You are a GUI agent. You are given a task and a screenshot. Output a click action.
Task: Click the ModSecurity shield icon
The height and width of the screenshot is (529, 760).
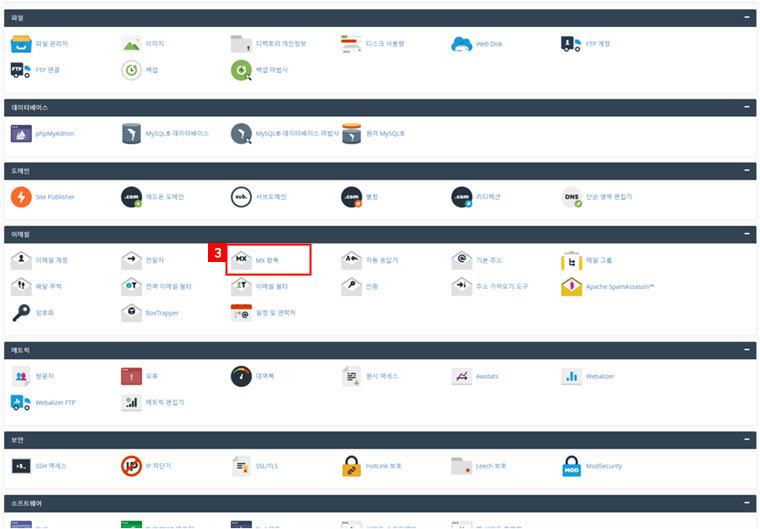pos(571,466)
